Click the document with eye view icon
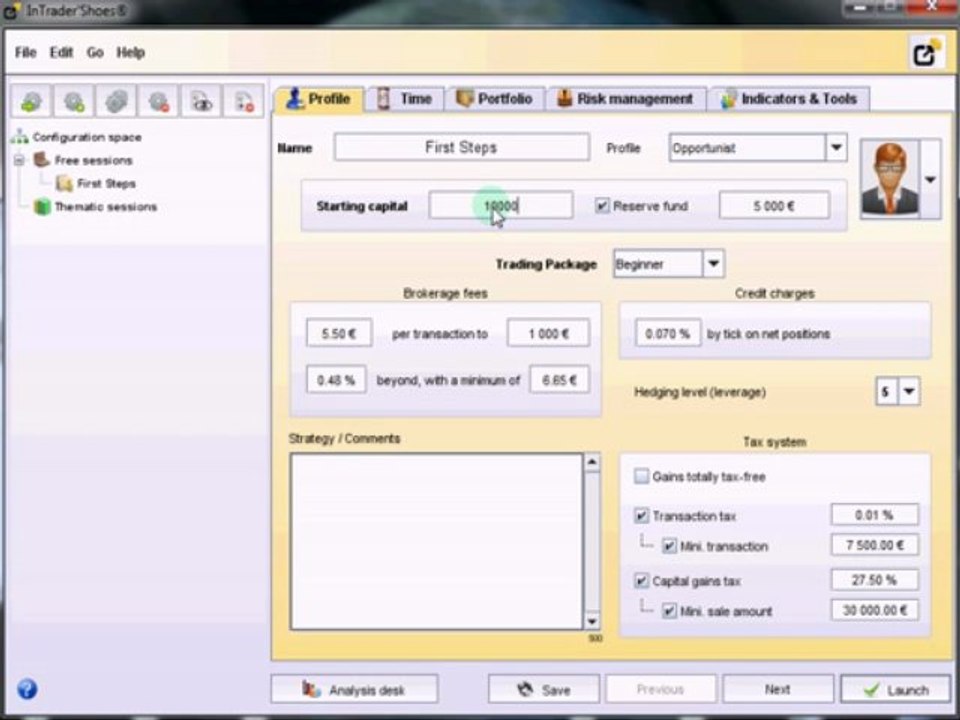Screen dimensions: 960x720 click(x=201, y=102)
